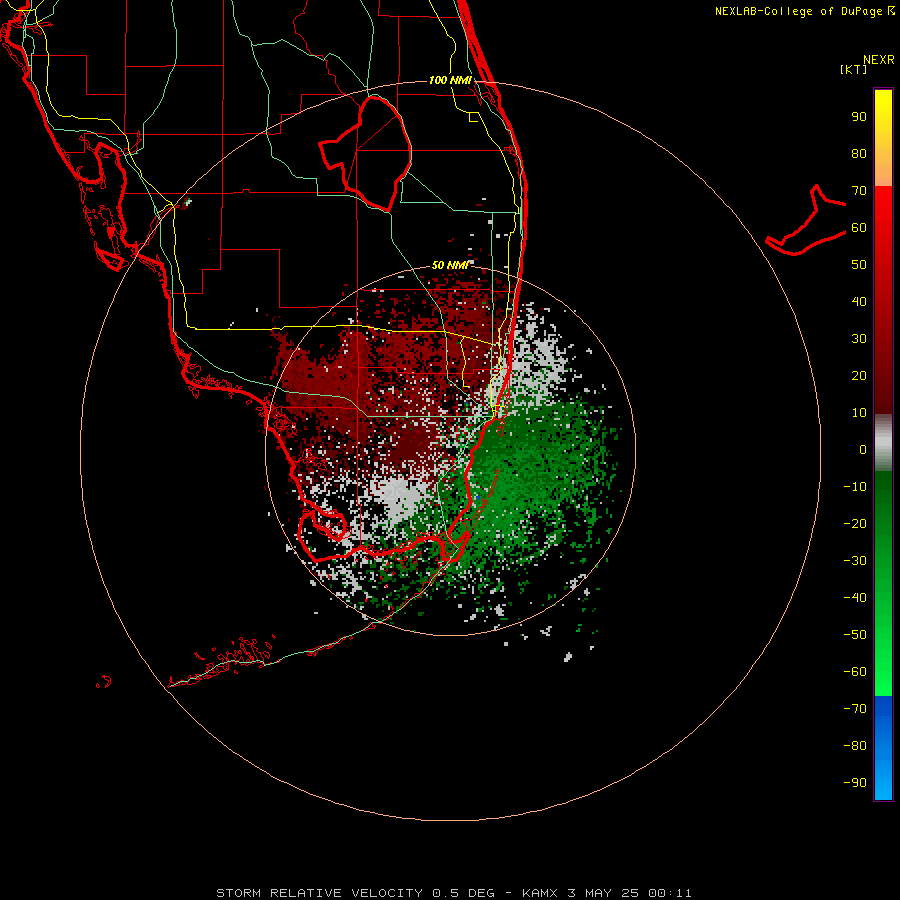The image size is (900, 900).
Task: Click the yellow top segment of the color scale
Action: click(x=883, y=137)
